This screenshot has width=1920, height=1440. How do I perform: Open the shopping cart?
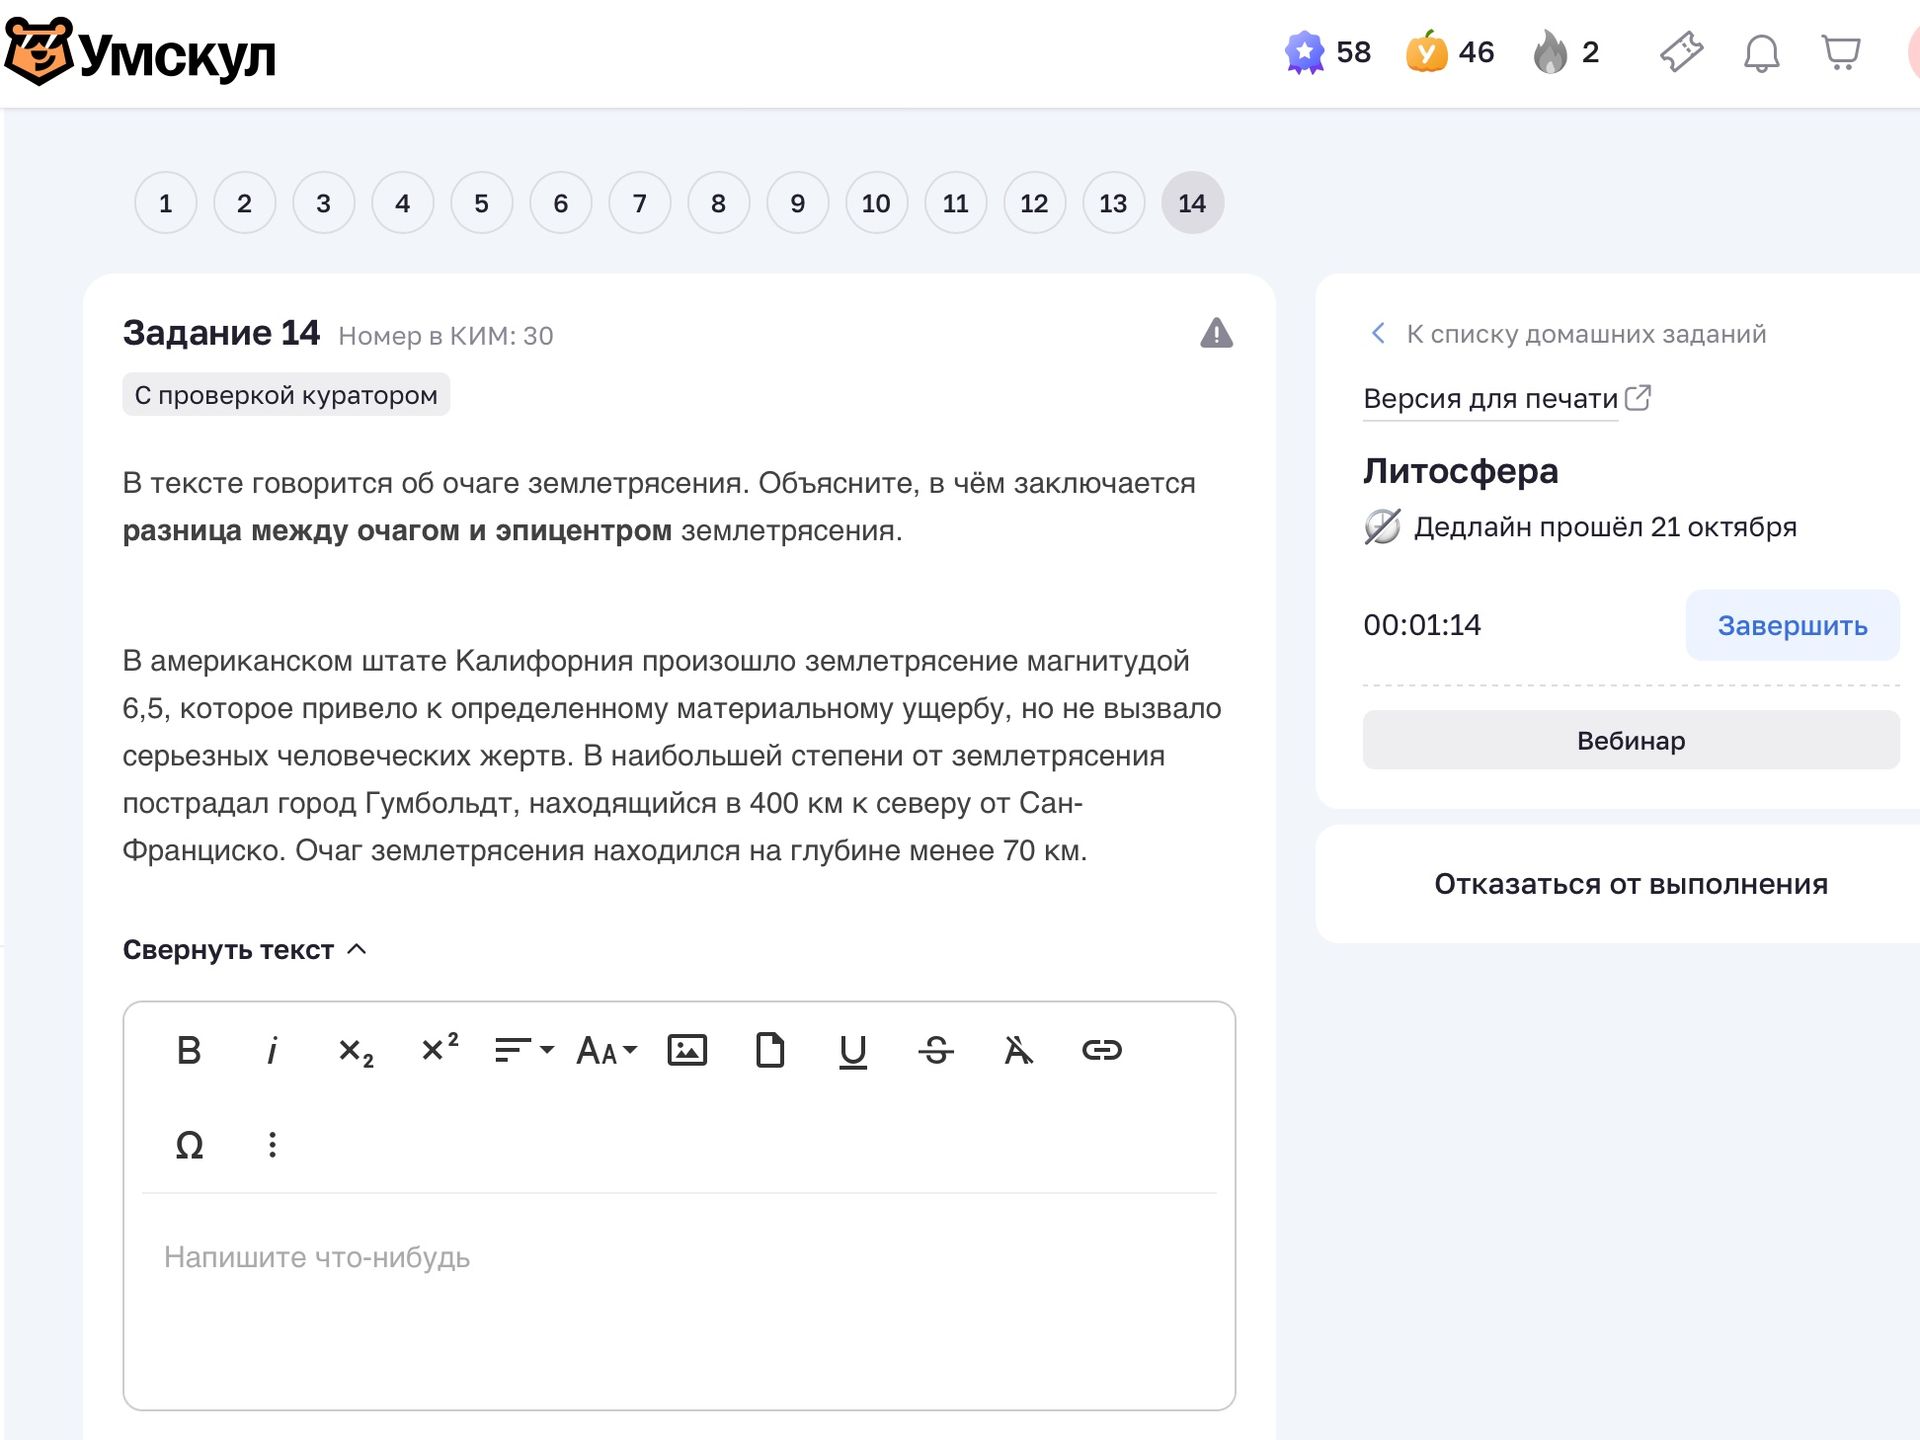click(1841, 52)
